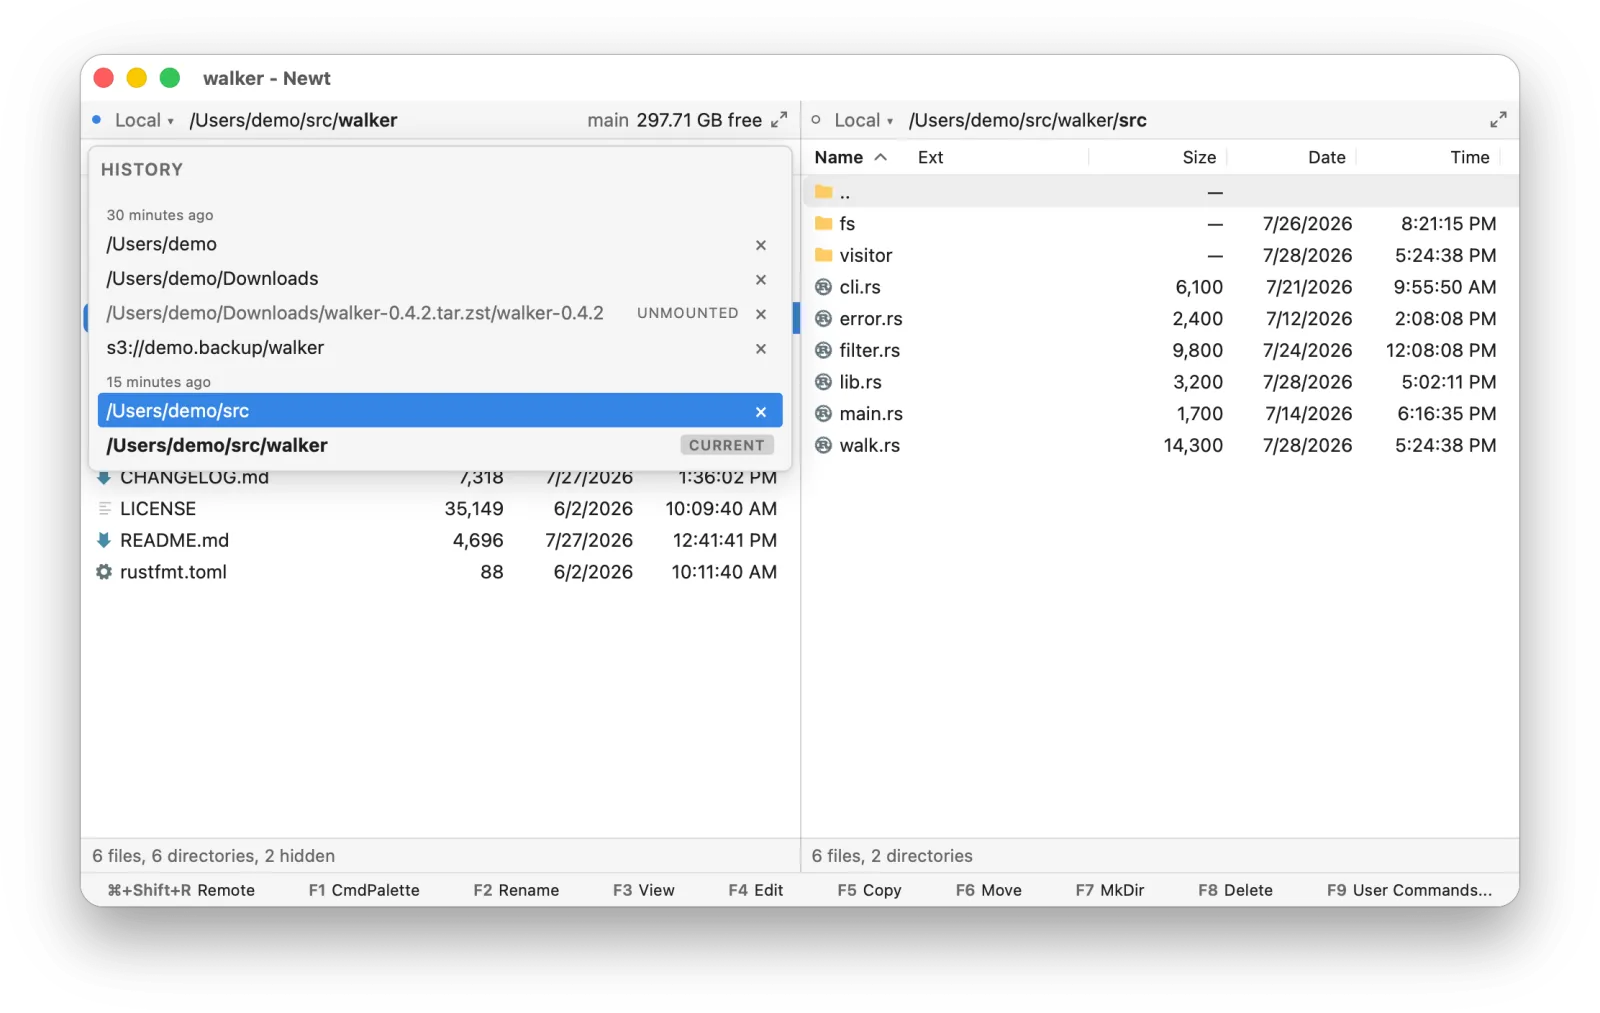Screen dimensions: 1600x1013
Task: Remove /Users/demo/src from history
Action: tap(761, 412)
